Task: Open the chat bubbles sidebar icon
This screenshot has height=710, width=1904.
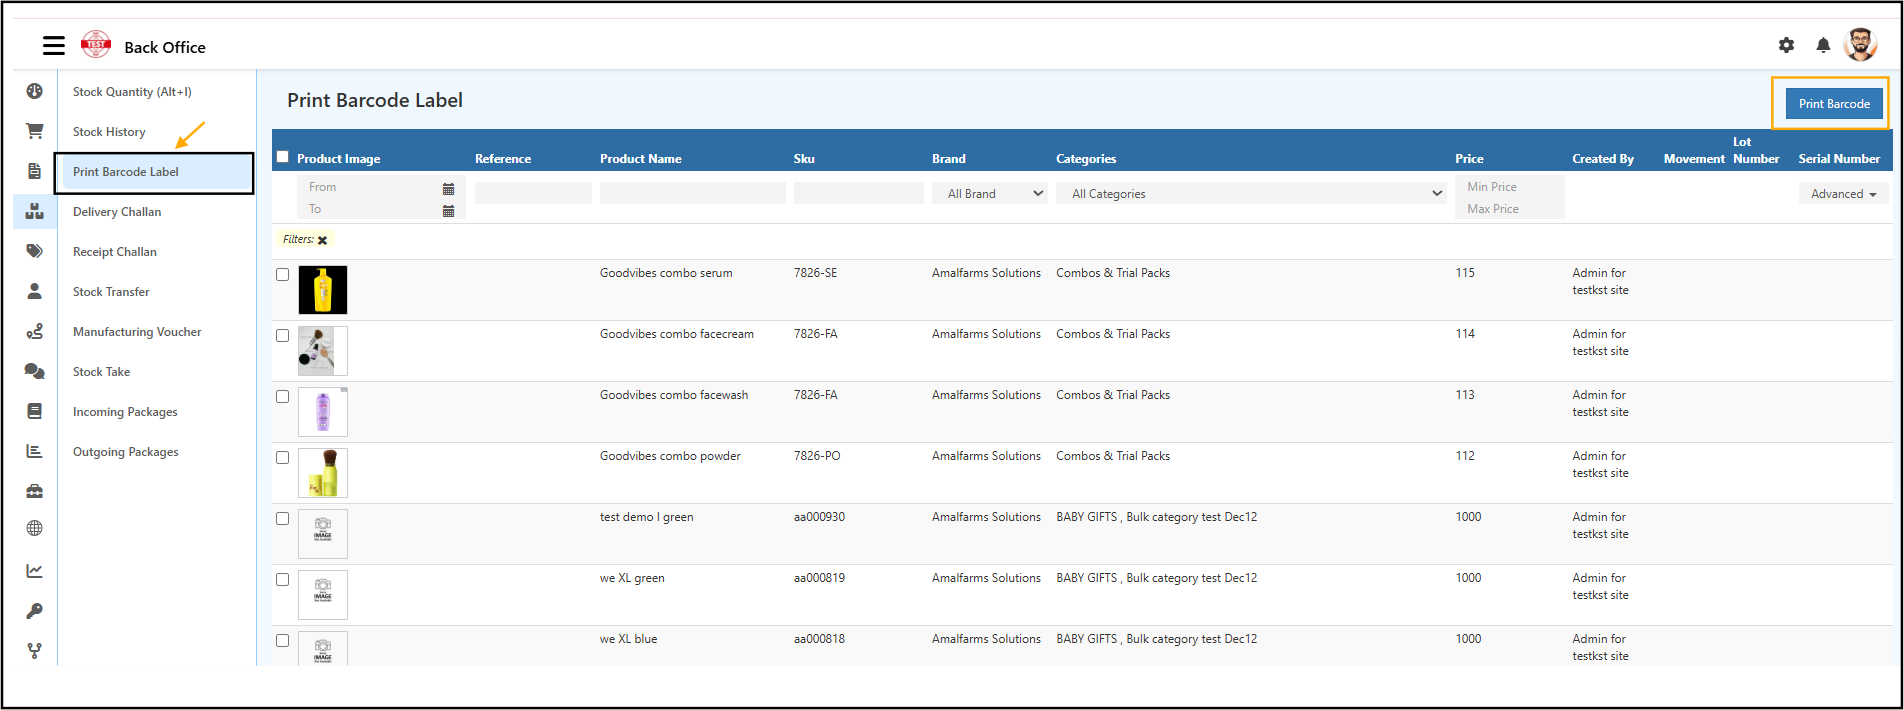Action: pos(35,371)
